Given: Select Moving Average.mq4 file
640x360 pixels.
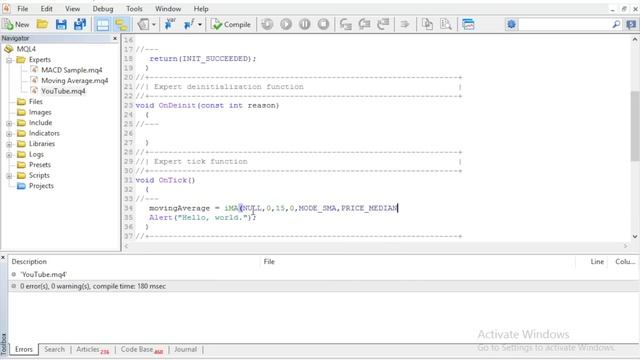Looking at the screenshot, I should (75, 81).
